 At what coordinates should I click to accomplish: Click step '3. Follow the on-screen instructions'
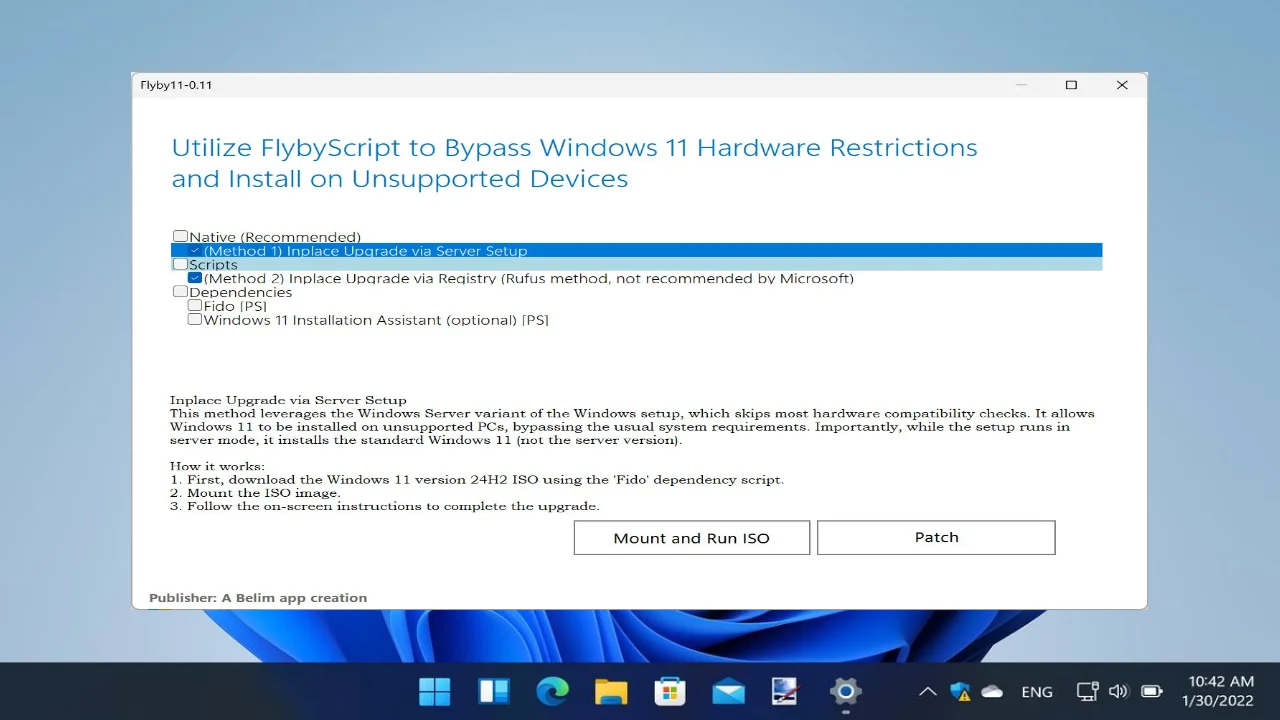coord(385,506)
